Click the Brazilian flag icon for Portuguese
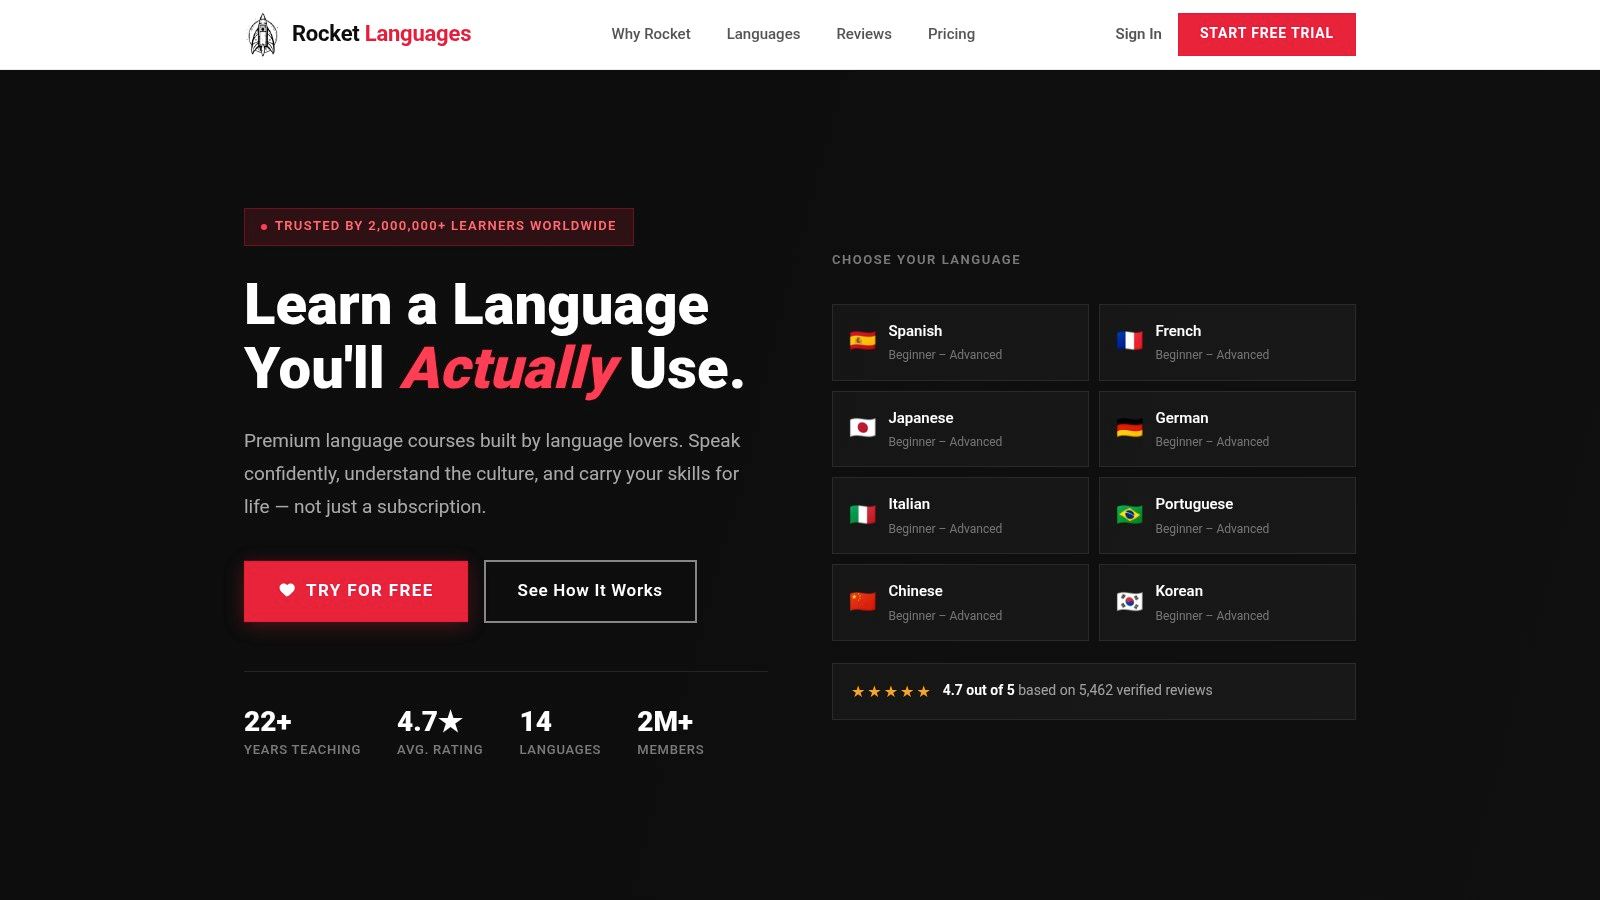 pos(1129,515)
